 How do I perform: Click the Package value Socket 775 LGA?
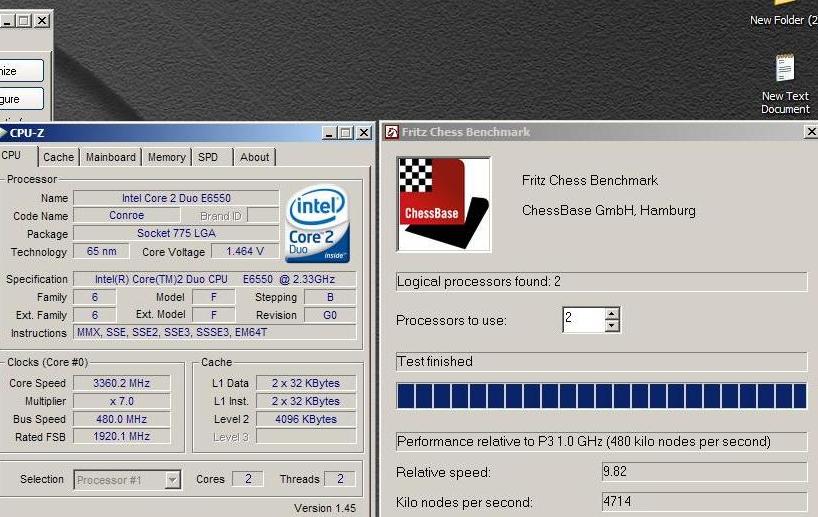tap(176, 233)
